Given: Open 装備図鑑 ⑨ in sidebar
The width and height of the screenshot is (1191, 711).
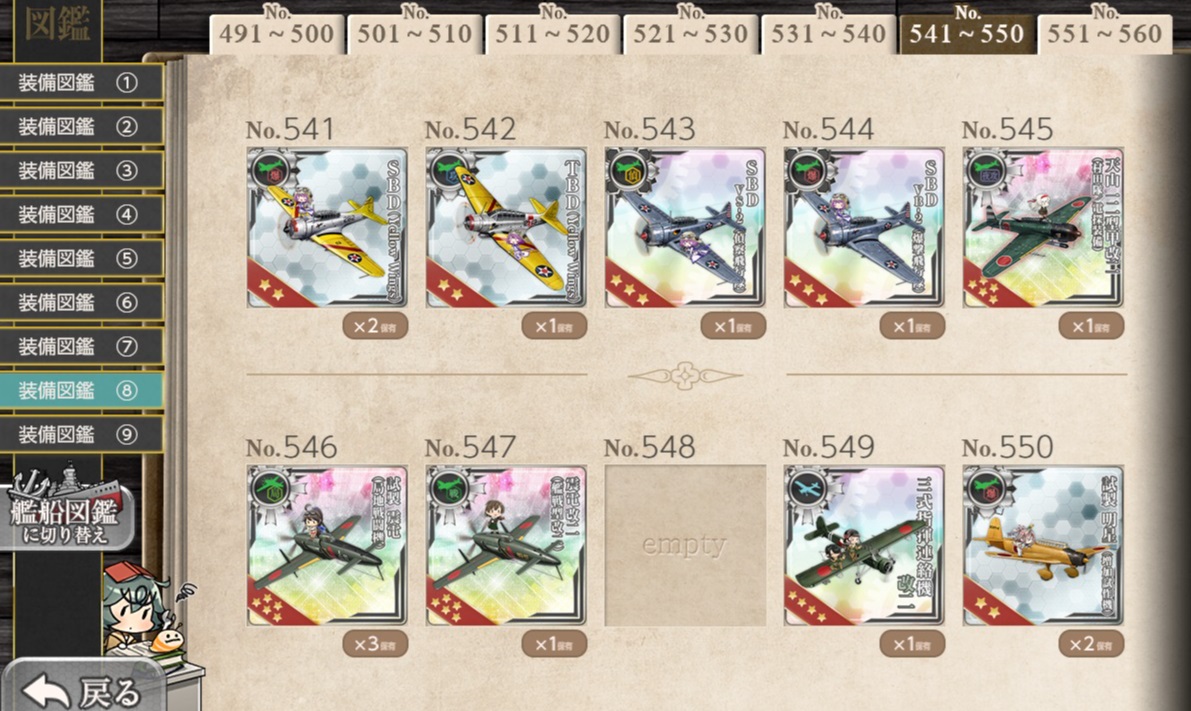Looking at the screenshot, I should 81,434.
